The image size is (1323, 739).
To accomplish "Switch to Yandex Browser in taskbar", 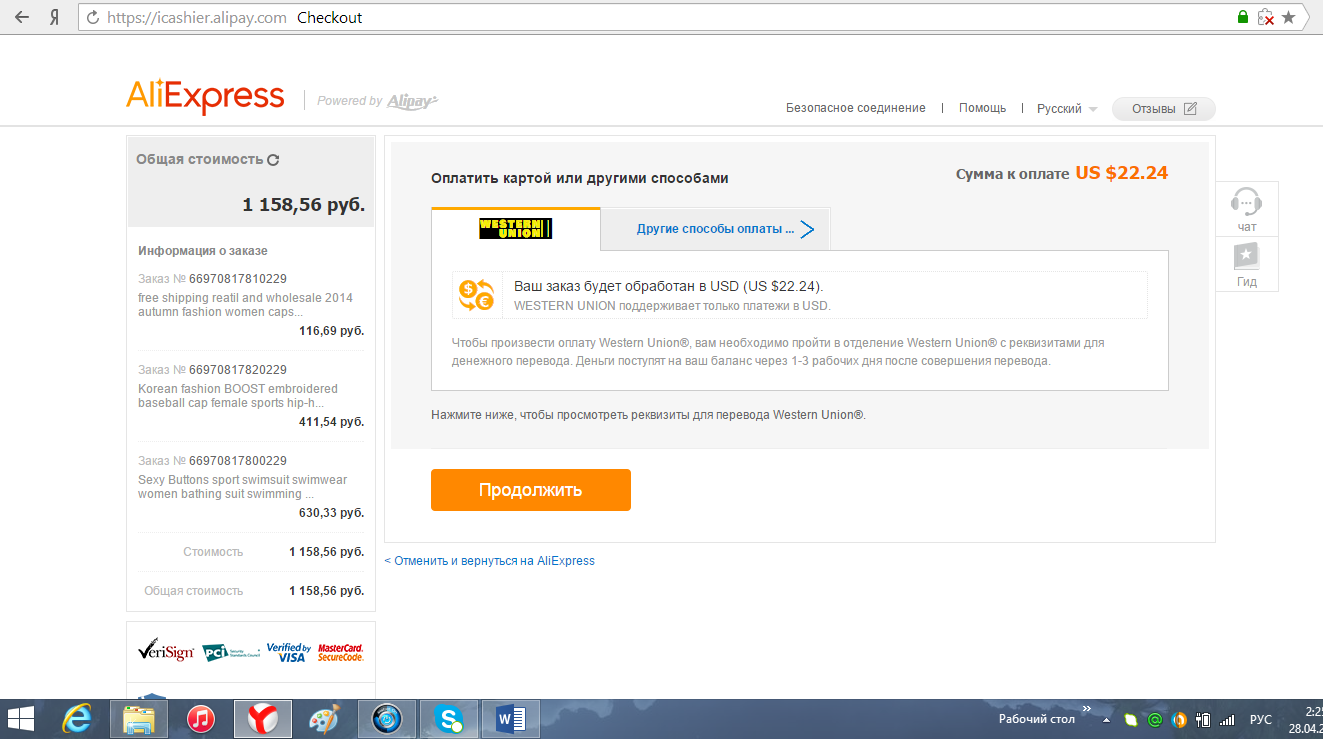I will pyautogui.click(x=263, y=718).
